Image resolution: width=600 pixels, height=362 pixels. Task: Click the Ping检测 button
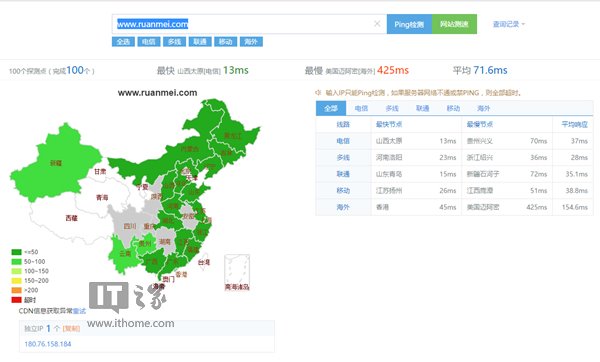[x=409, y=24]
